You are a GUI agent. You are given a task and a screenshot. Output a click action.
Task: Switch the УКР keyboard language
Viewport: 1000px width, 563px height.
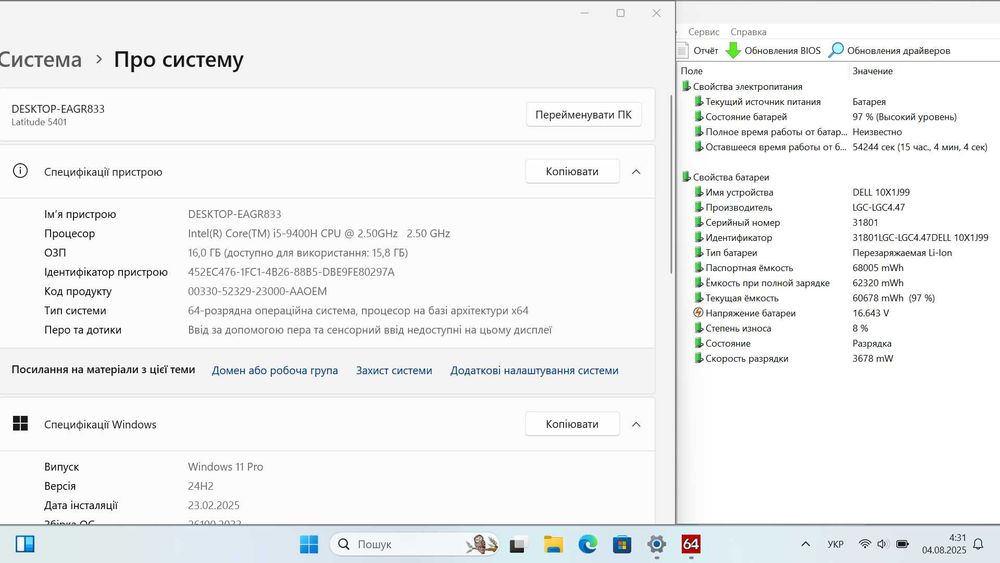835,545
